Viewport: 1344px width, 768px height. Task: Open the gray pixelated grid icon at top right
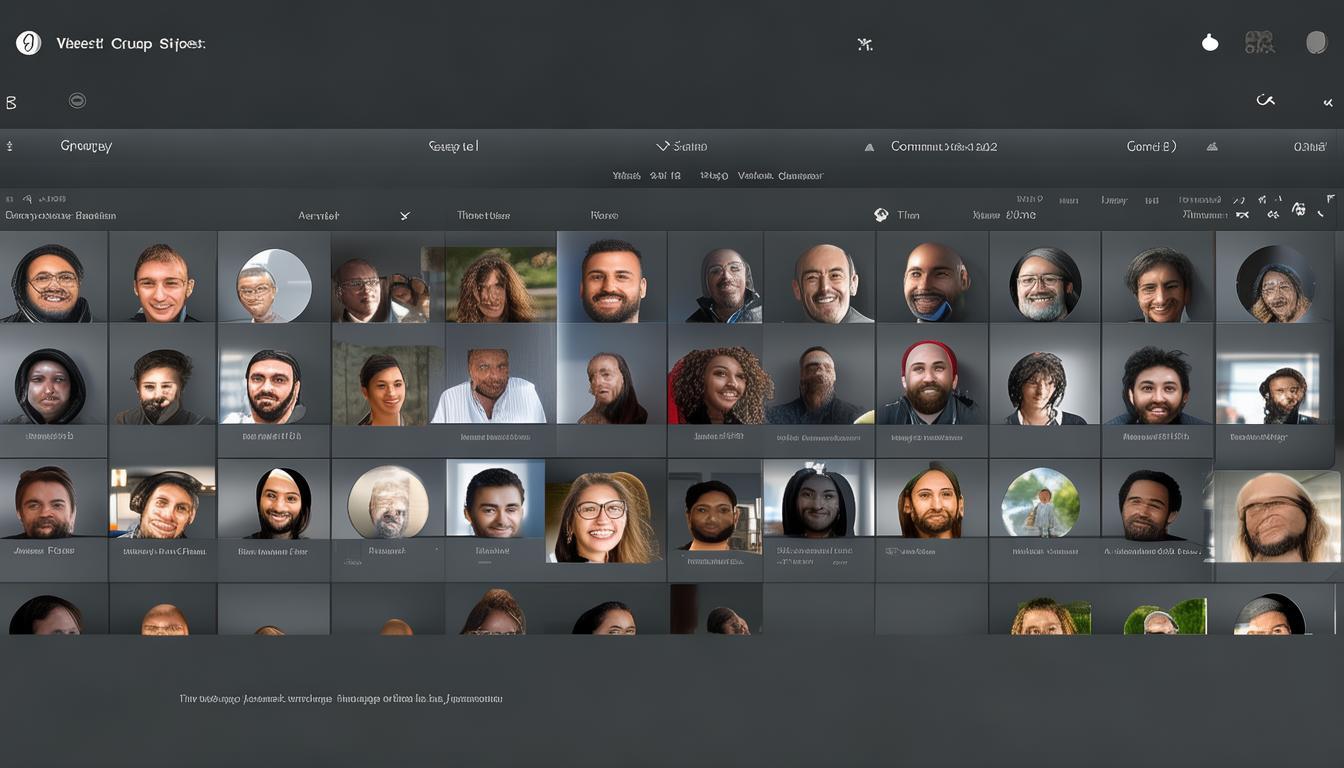point(1259,42)
